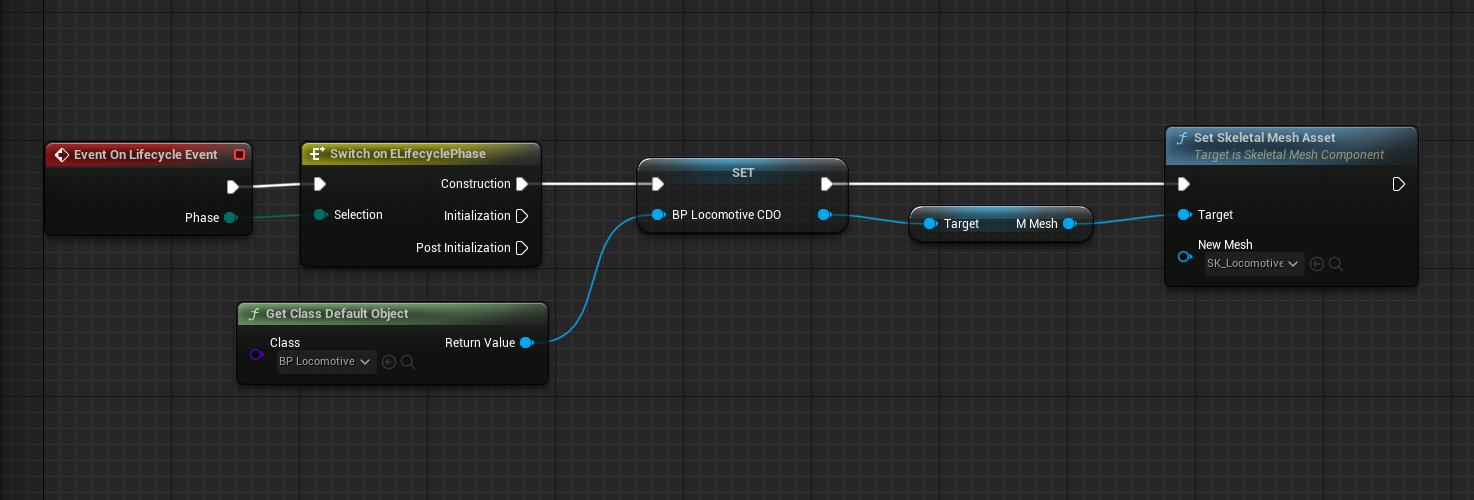Click the magnifier icon next to SK_Locomotive
The height and width of the screenshot is (500, 1474).
point(1336,264)
